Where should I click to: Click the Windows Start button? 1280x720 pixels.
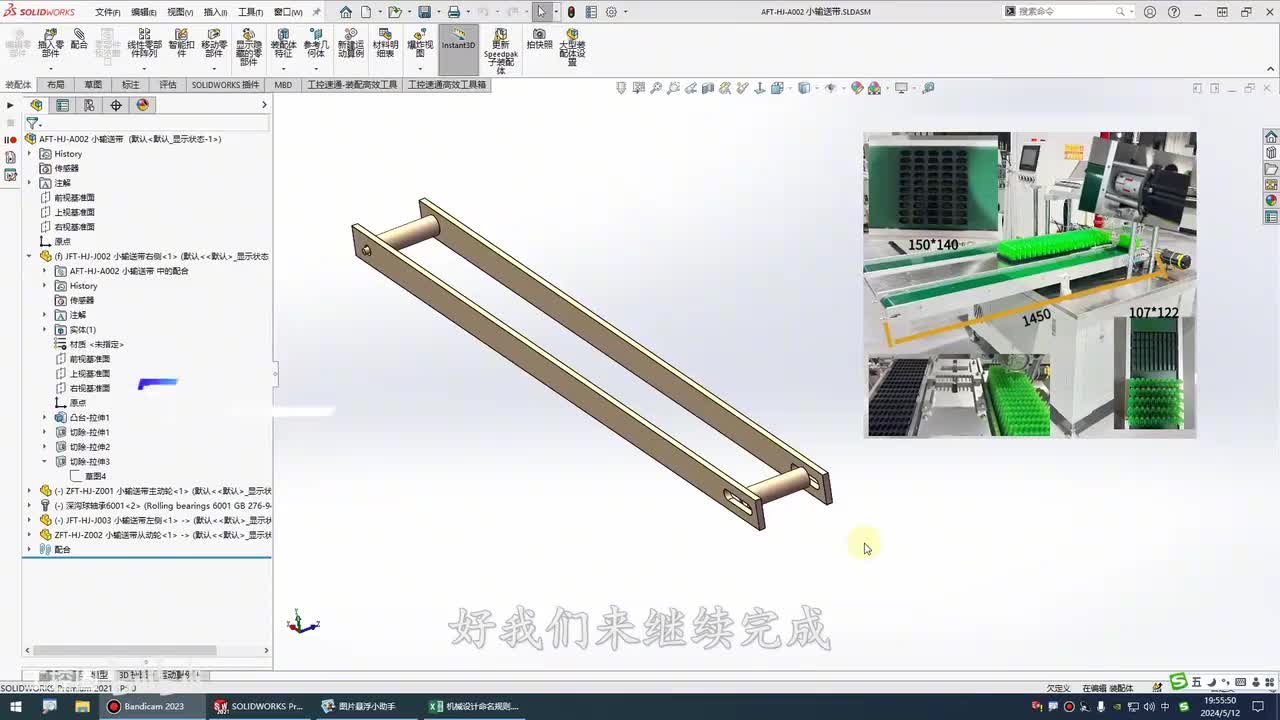tap(17, 706)
